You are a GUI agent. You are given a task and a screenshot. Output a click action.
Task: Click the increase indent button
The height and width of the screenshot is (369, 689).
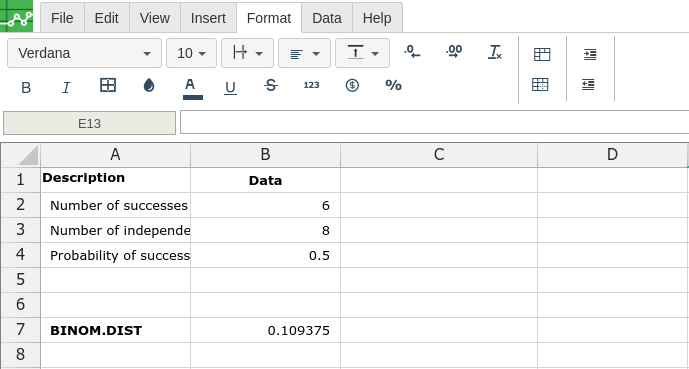(590, 54)
